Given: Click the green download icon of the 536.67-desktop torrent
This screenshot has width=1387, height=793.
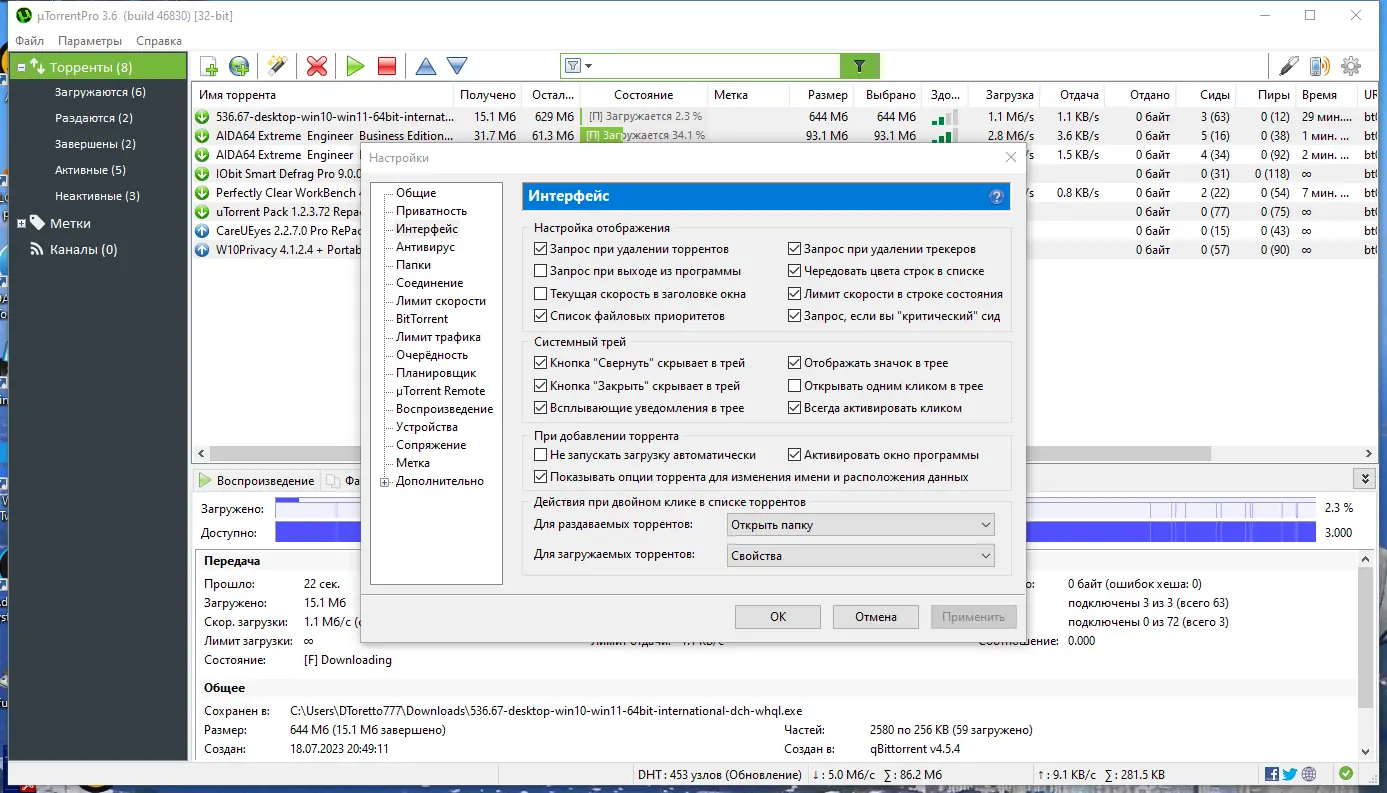Looking at the screenshot, I should [x=203, y=117].
